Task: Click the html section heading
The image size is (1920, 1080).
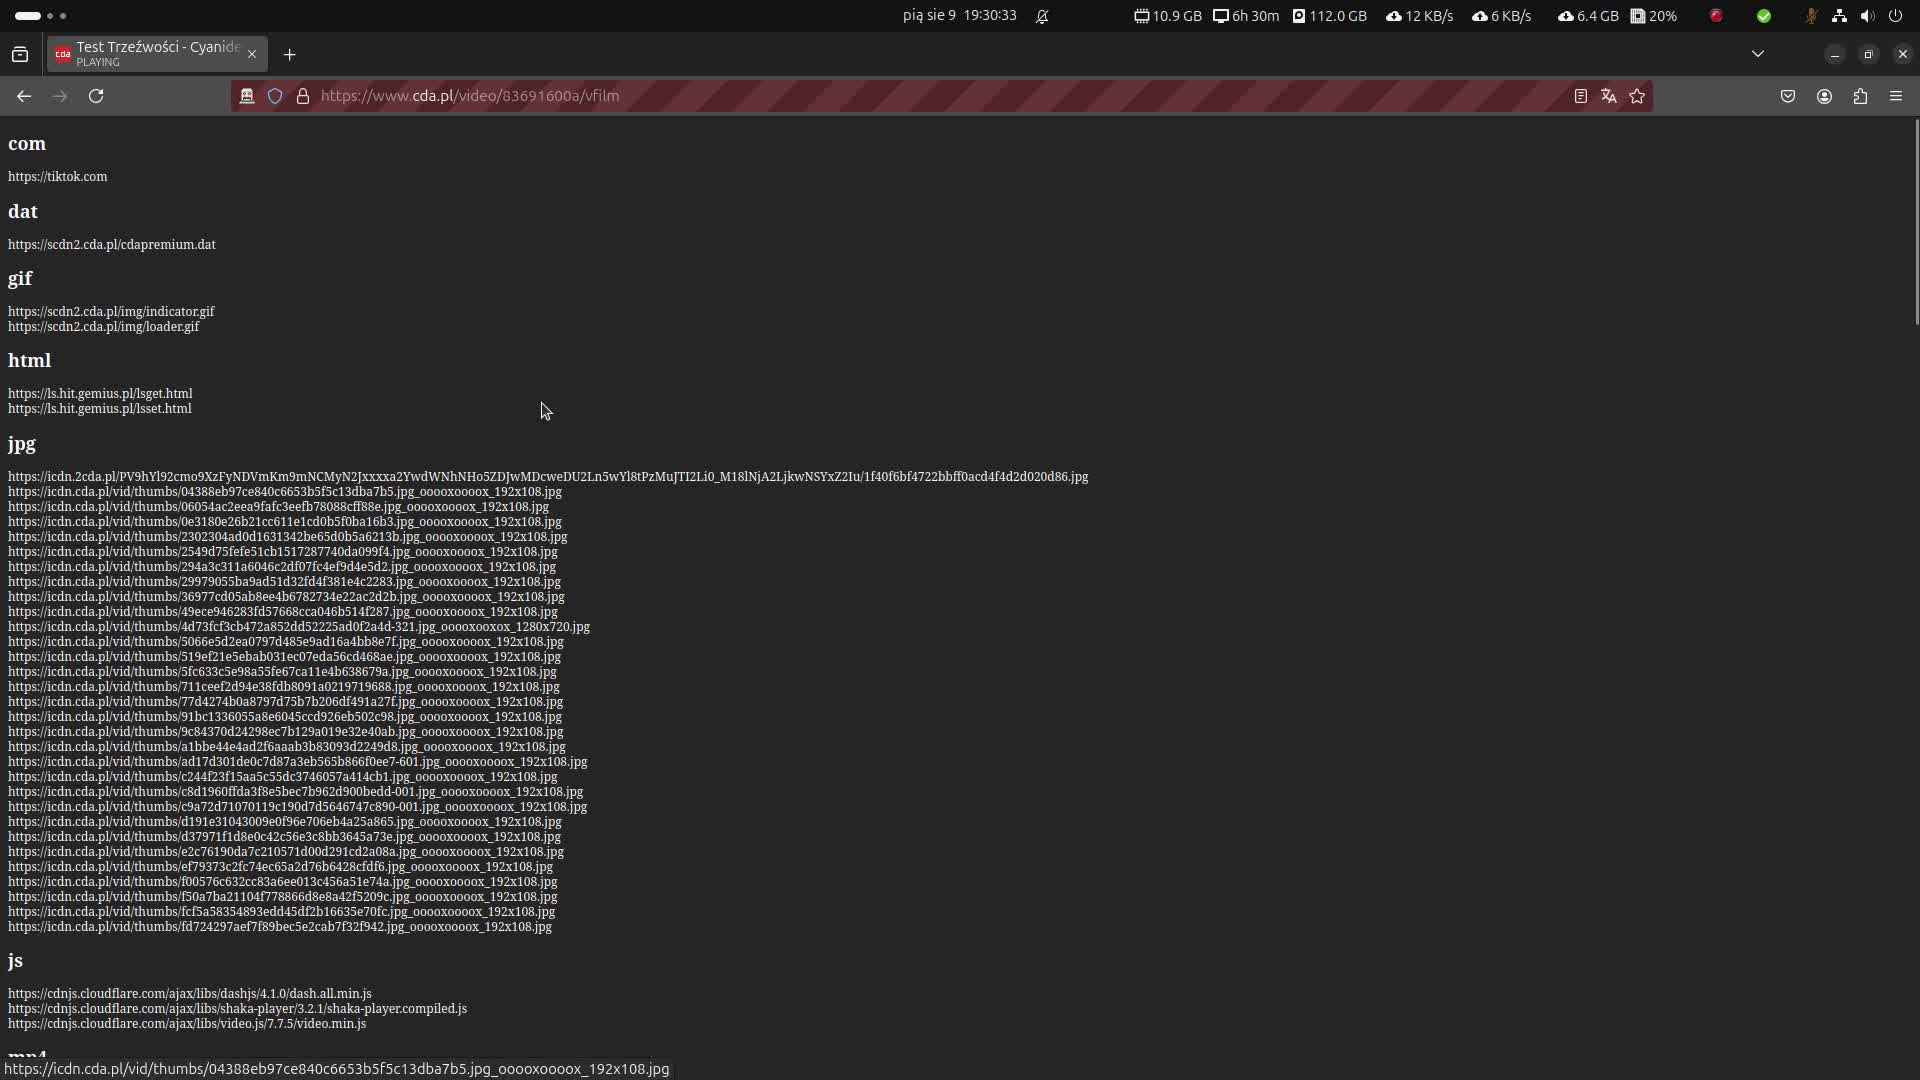Action: click(29, 361)
